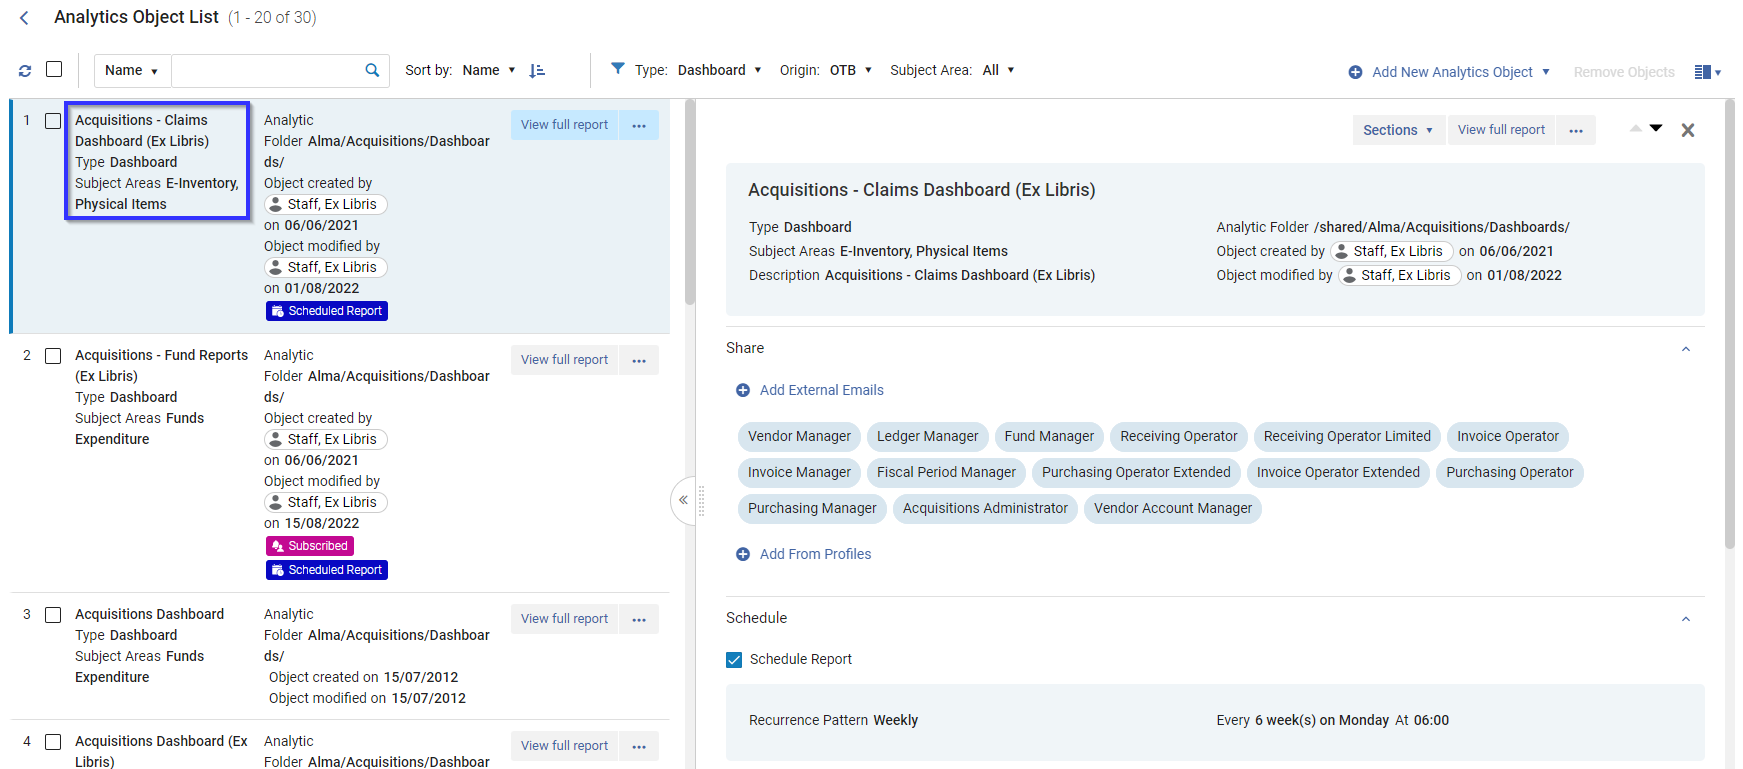Open the Sort by Name dropdown
The width and height of the screenshot is (1743, 769).
[489, 70]
